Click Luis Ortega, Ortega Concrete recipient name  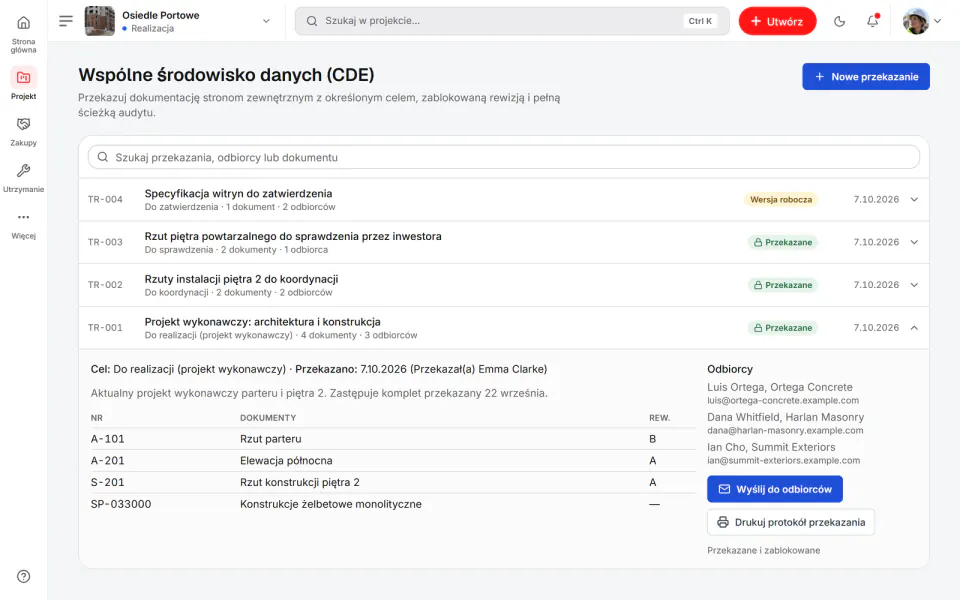click(x=779, y=388)
